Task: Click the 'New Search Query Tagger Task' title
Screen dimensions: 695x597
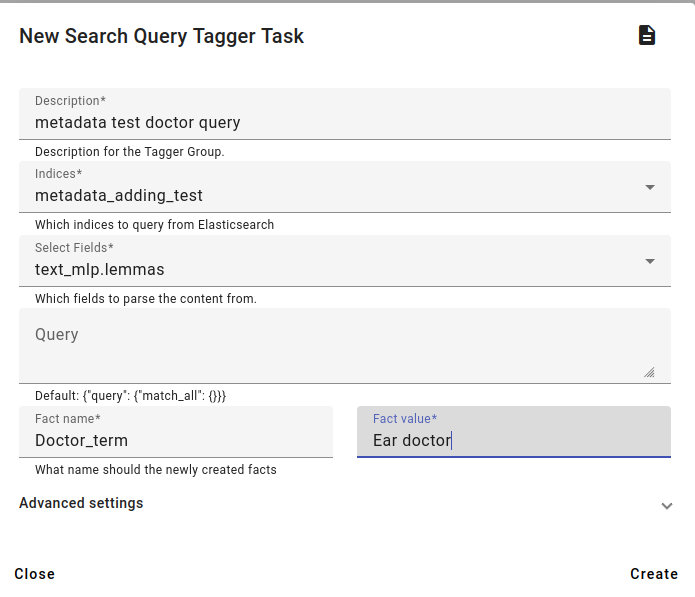Action: tap(161, 36)
